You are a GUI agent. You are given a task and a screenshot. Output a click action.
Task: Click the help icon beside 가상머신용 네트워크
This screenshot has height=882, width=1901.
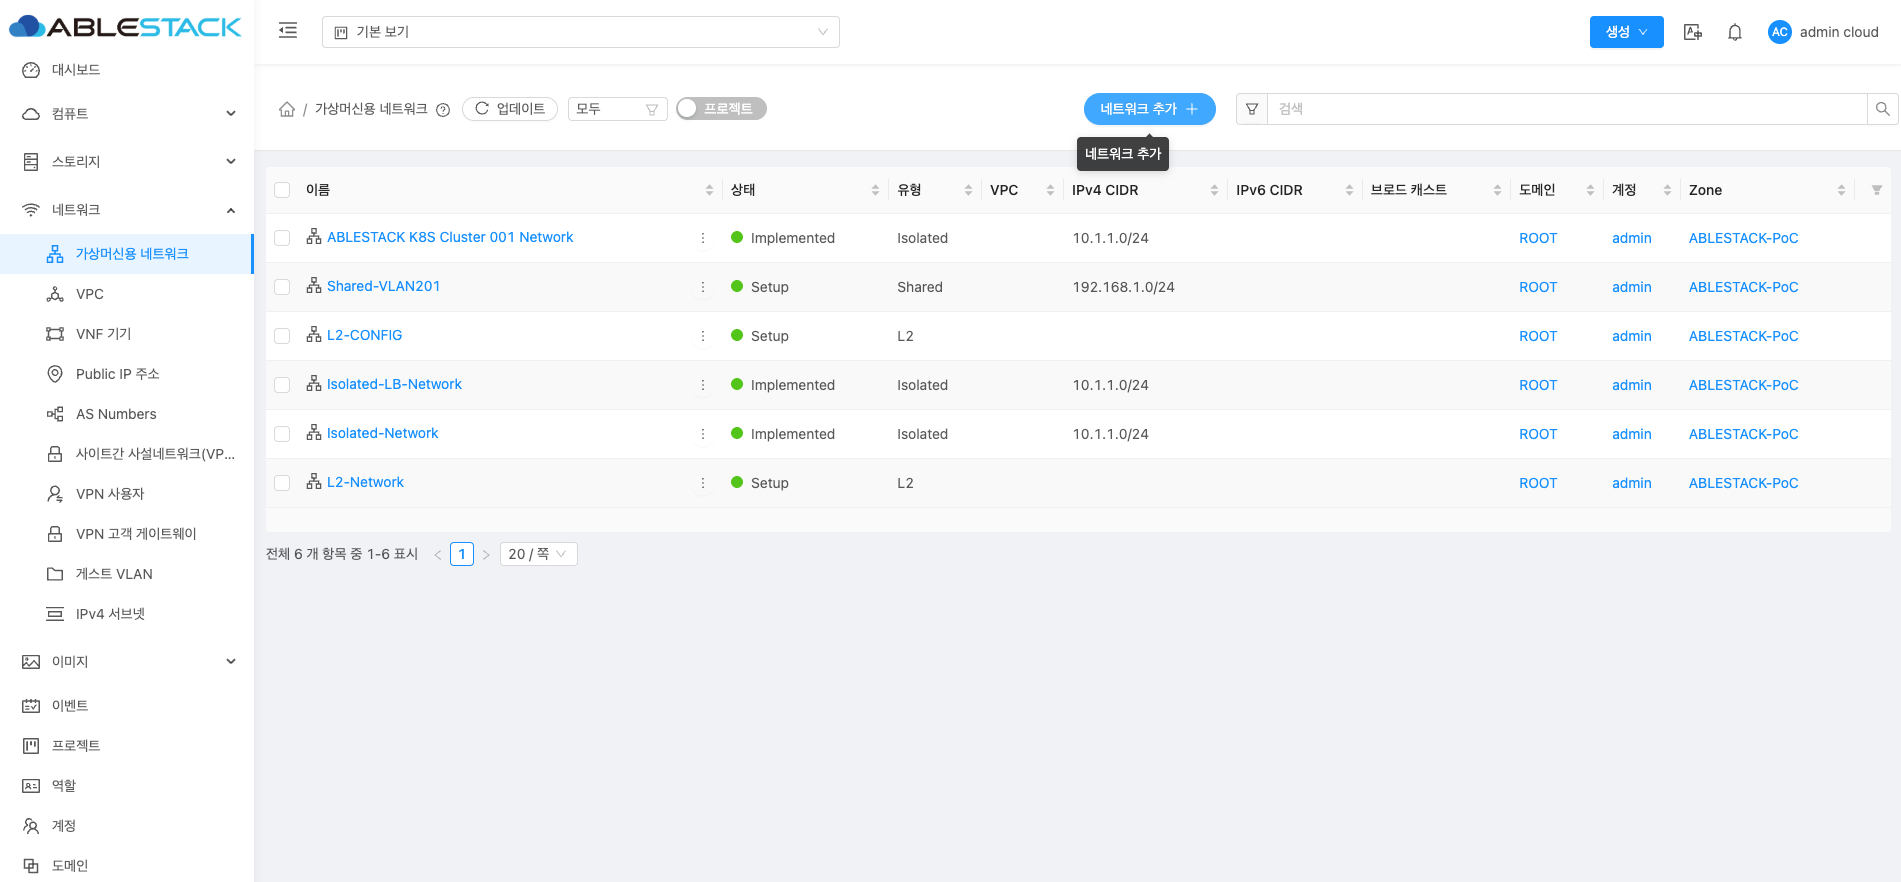point(443,110)
